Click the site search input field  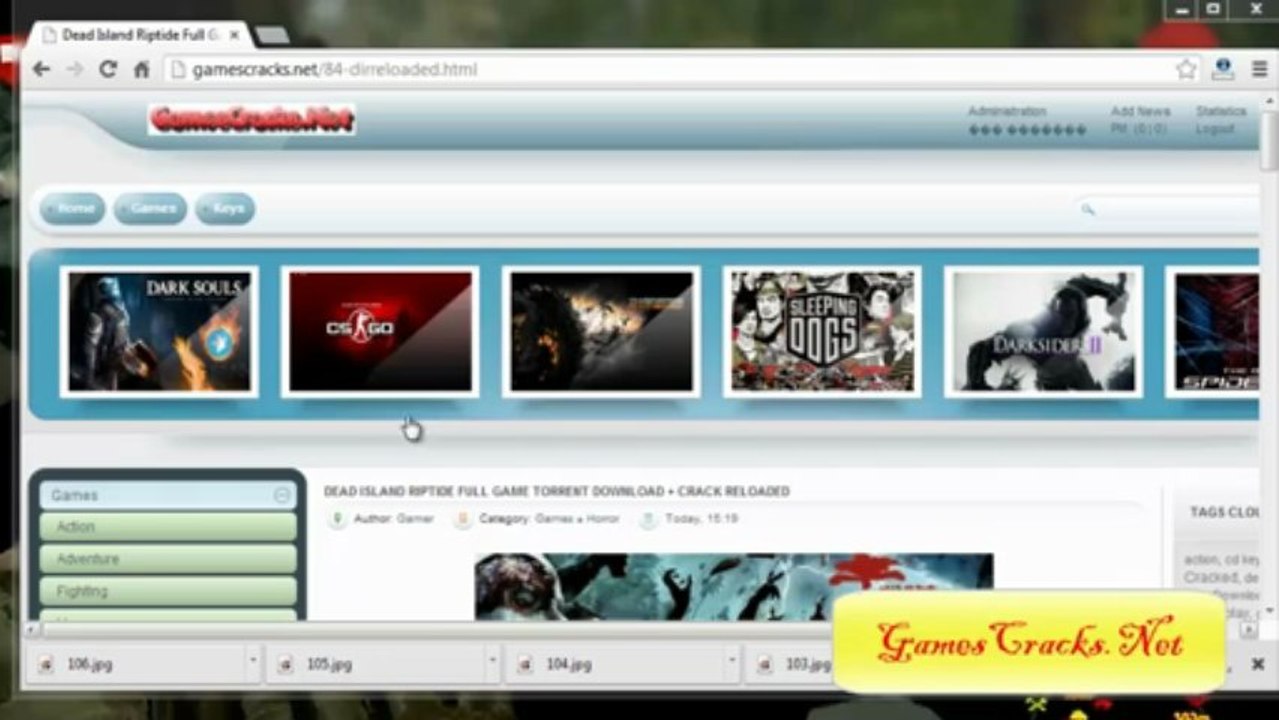coord(1170,209)
